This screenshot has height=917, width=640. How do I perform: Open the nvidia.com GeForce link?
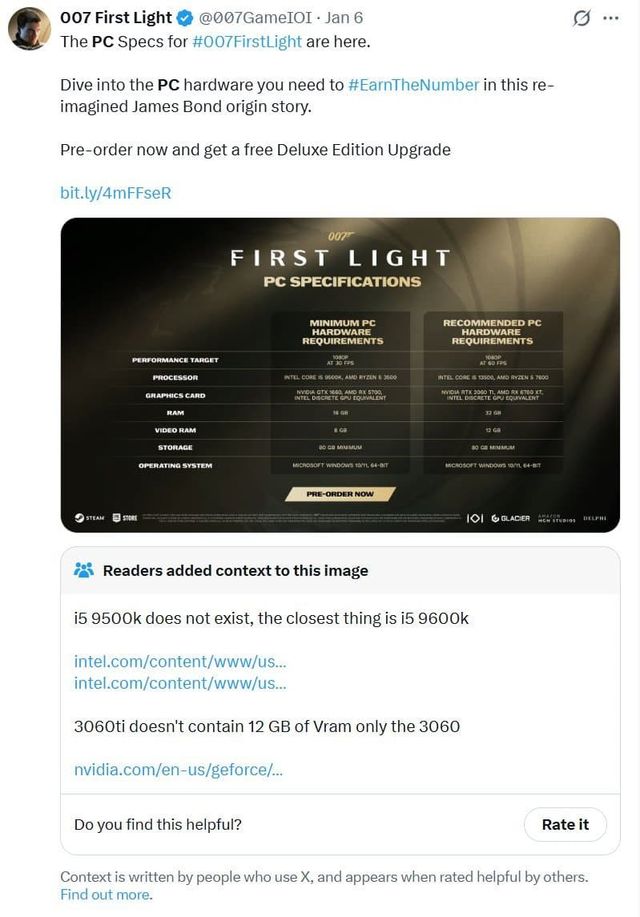[x=172, y=769]
